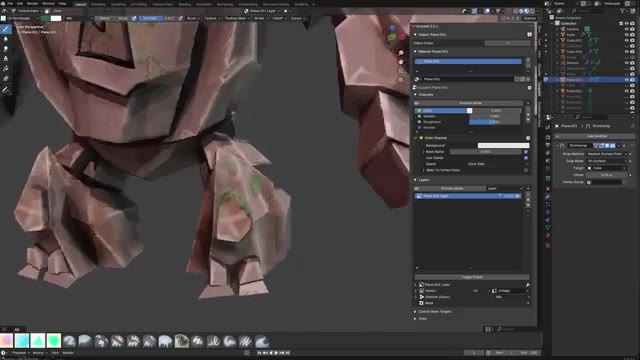
Task: Click the Toggle Eraser button
Action: tap(472, 277)
